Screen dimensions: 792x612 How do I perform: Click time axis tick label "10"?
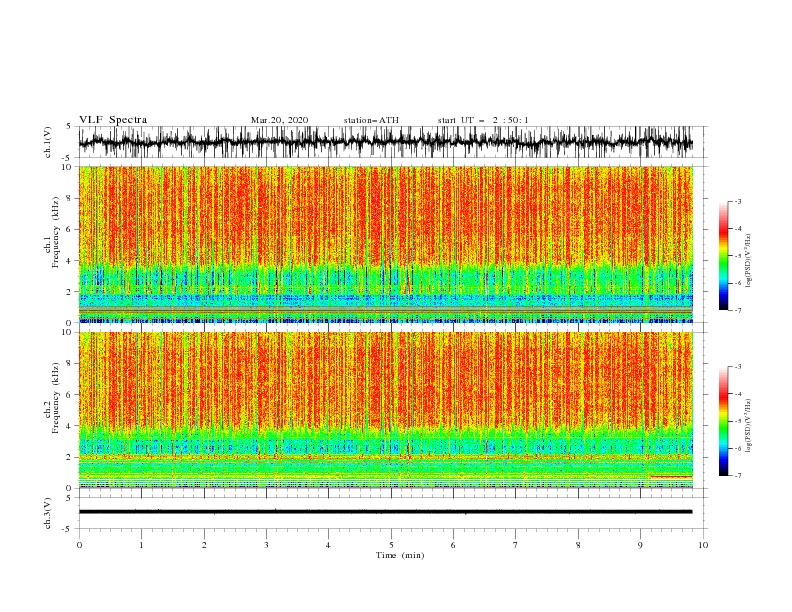tap(703, 545)
